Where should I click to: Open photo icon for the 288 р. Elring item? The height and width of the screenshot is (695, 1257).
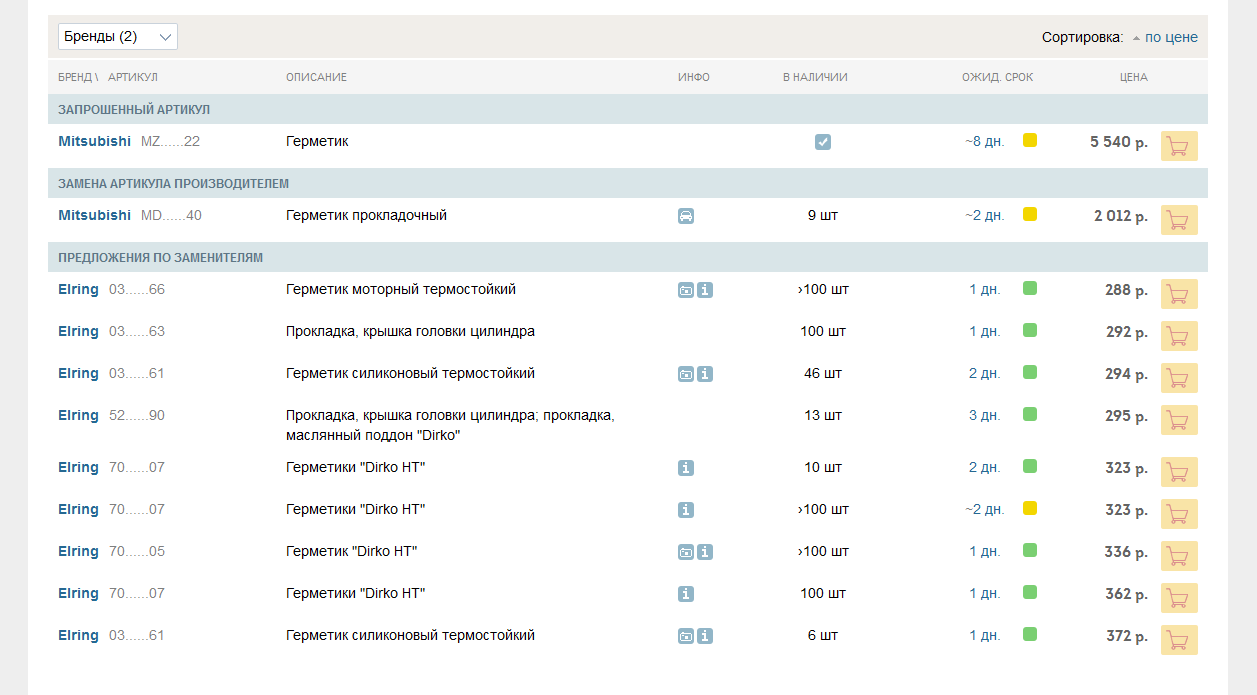tap(686, 290)
